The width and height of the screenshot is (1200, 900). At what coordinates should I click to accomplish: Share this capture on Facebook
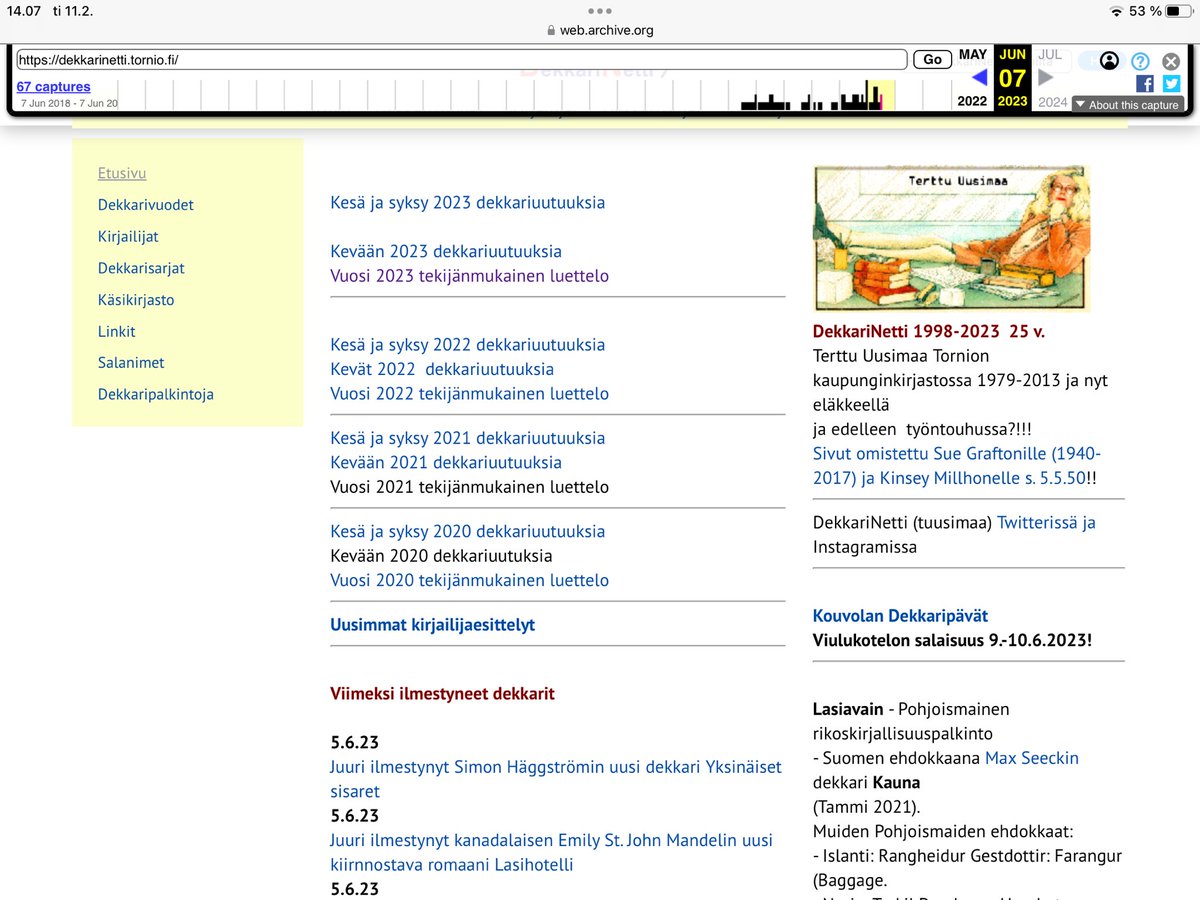tap(1145, 84)
